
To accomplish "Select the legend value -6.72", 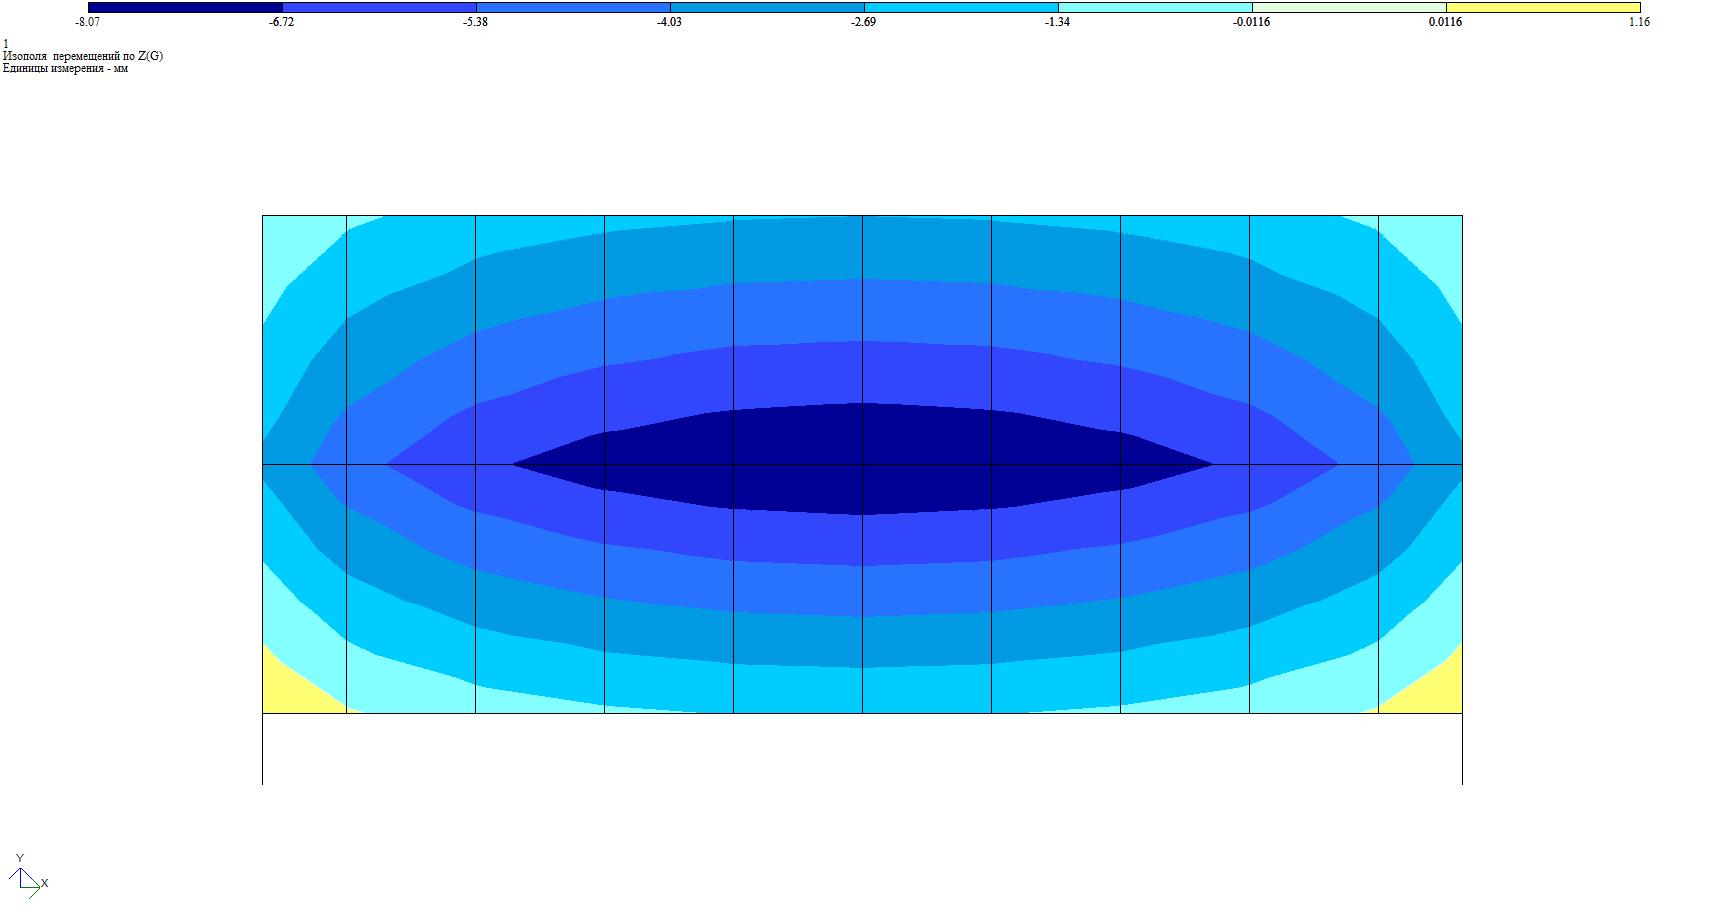I will point(282,22).
